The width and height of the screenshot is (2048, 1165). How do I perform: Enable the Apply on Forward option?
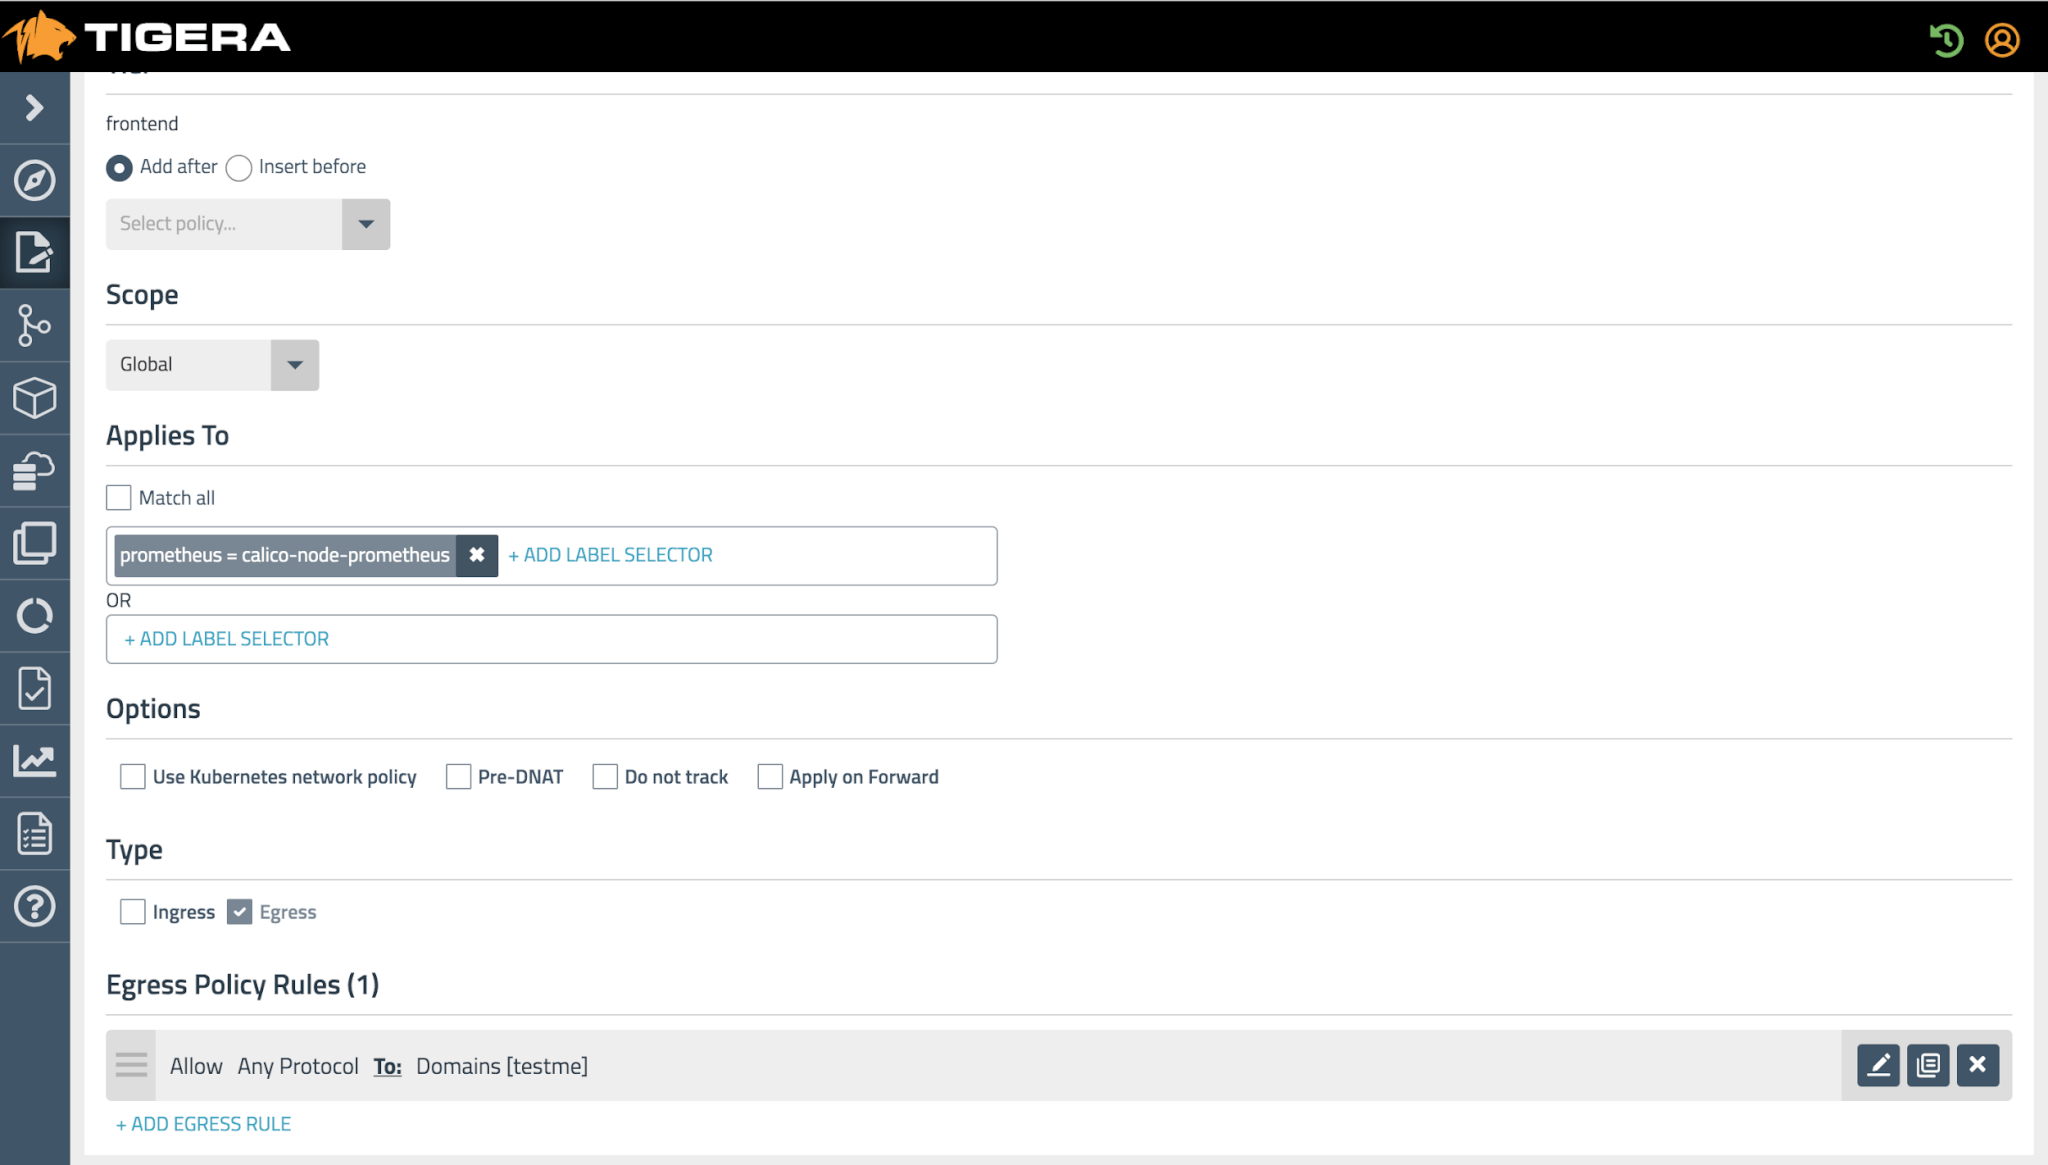coord(769,776)
